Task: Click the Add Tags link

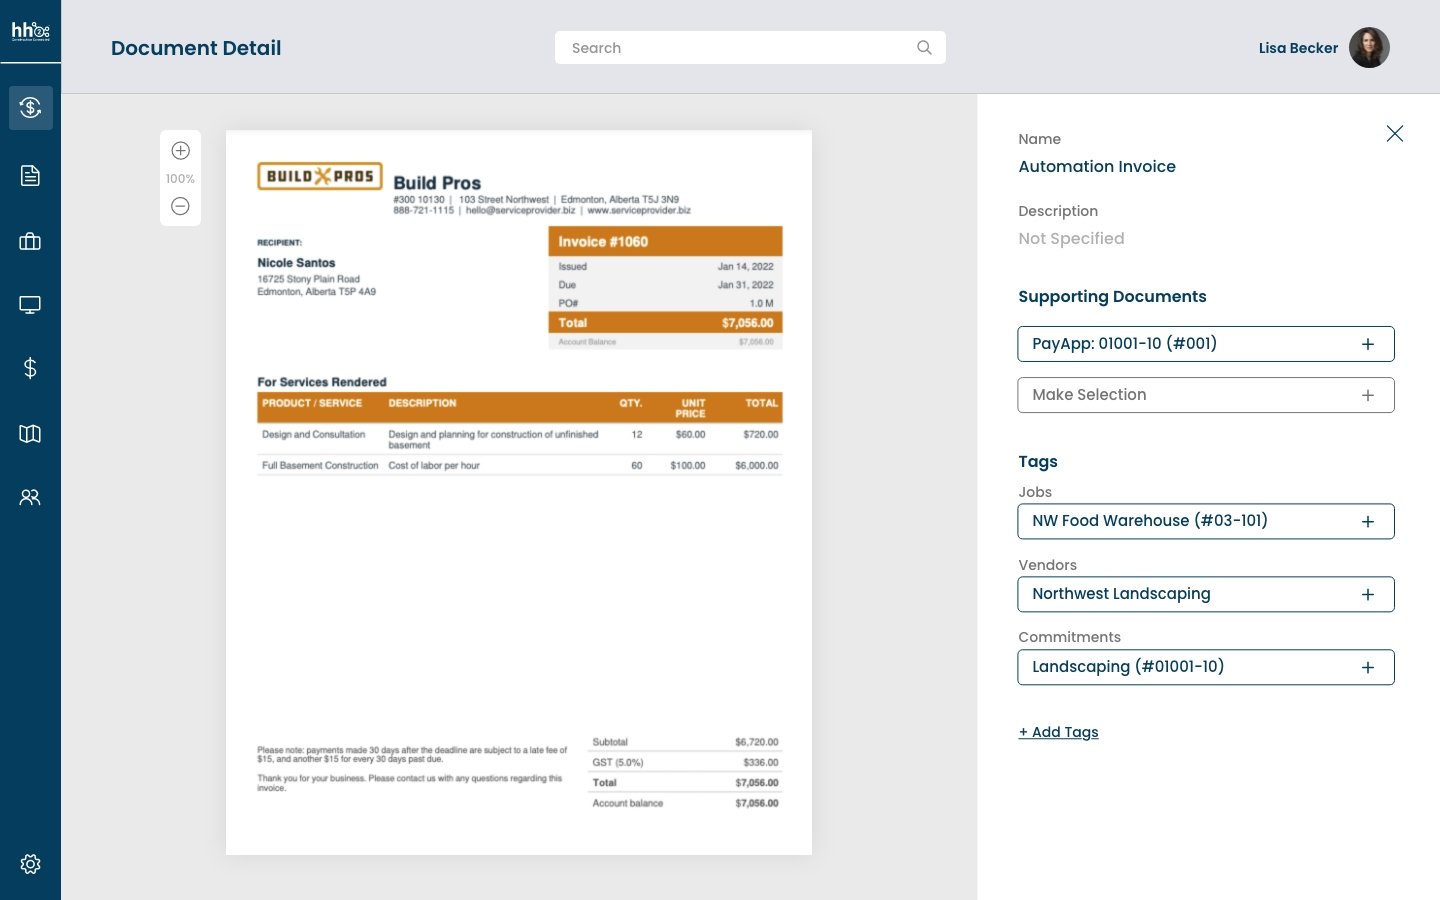Action: 1058,732
